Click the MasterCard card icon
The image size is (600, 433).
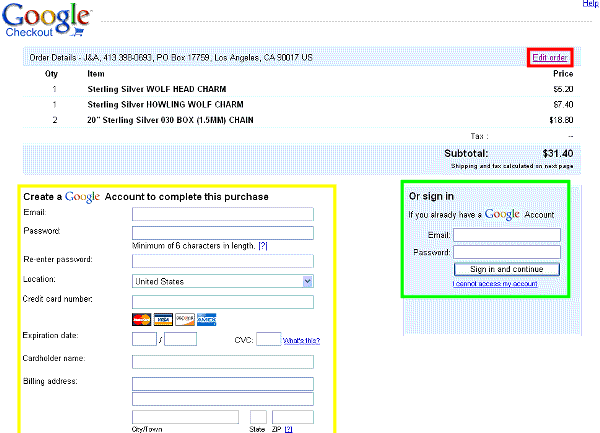[x=141, y=319]
